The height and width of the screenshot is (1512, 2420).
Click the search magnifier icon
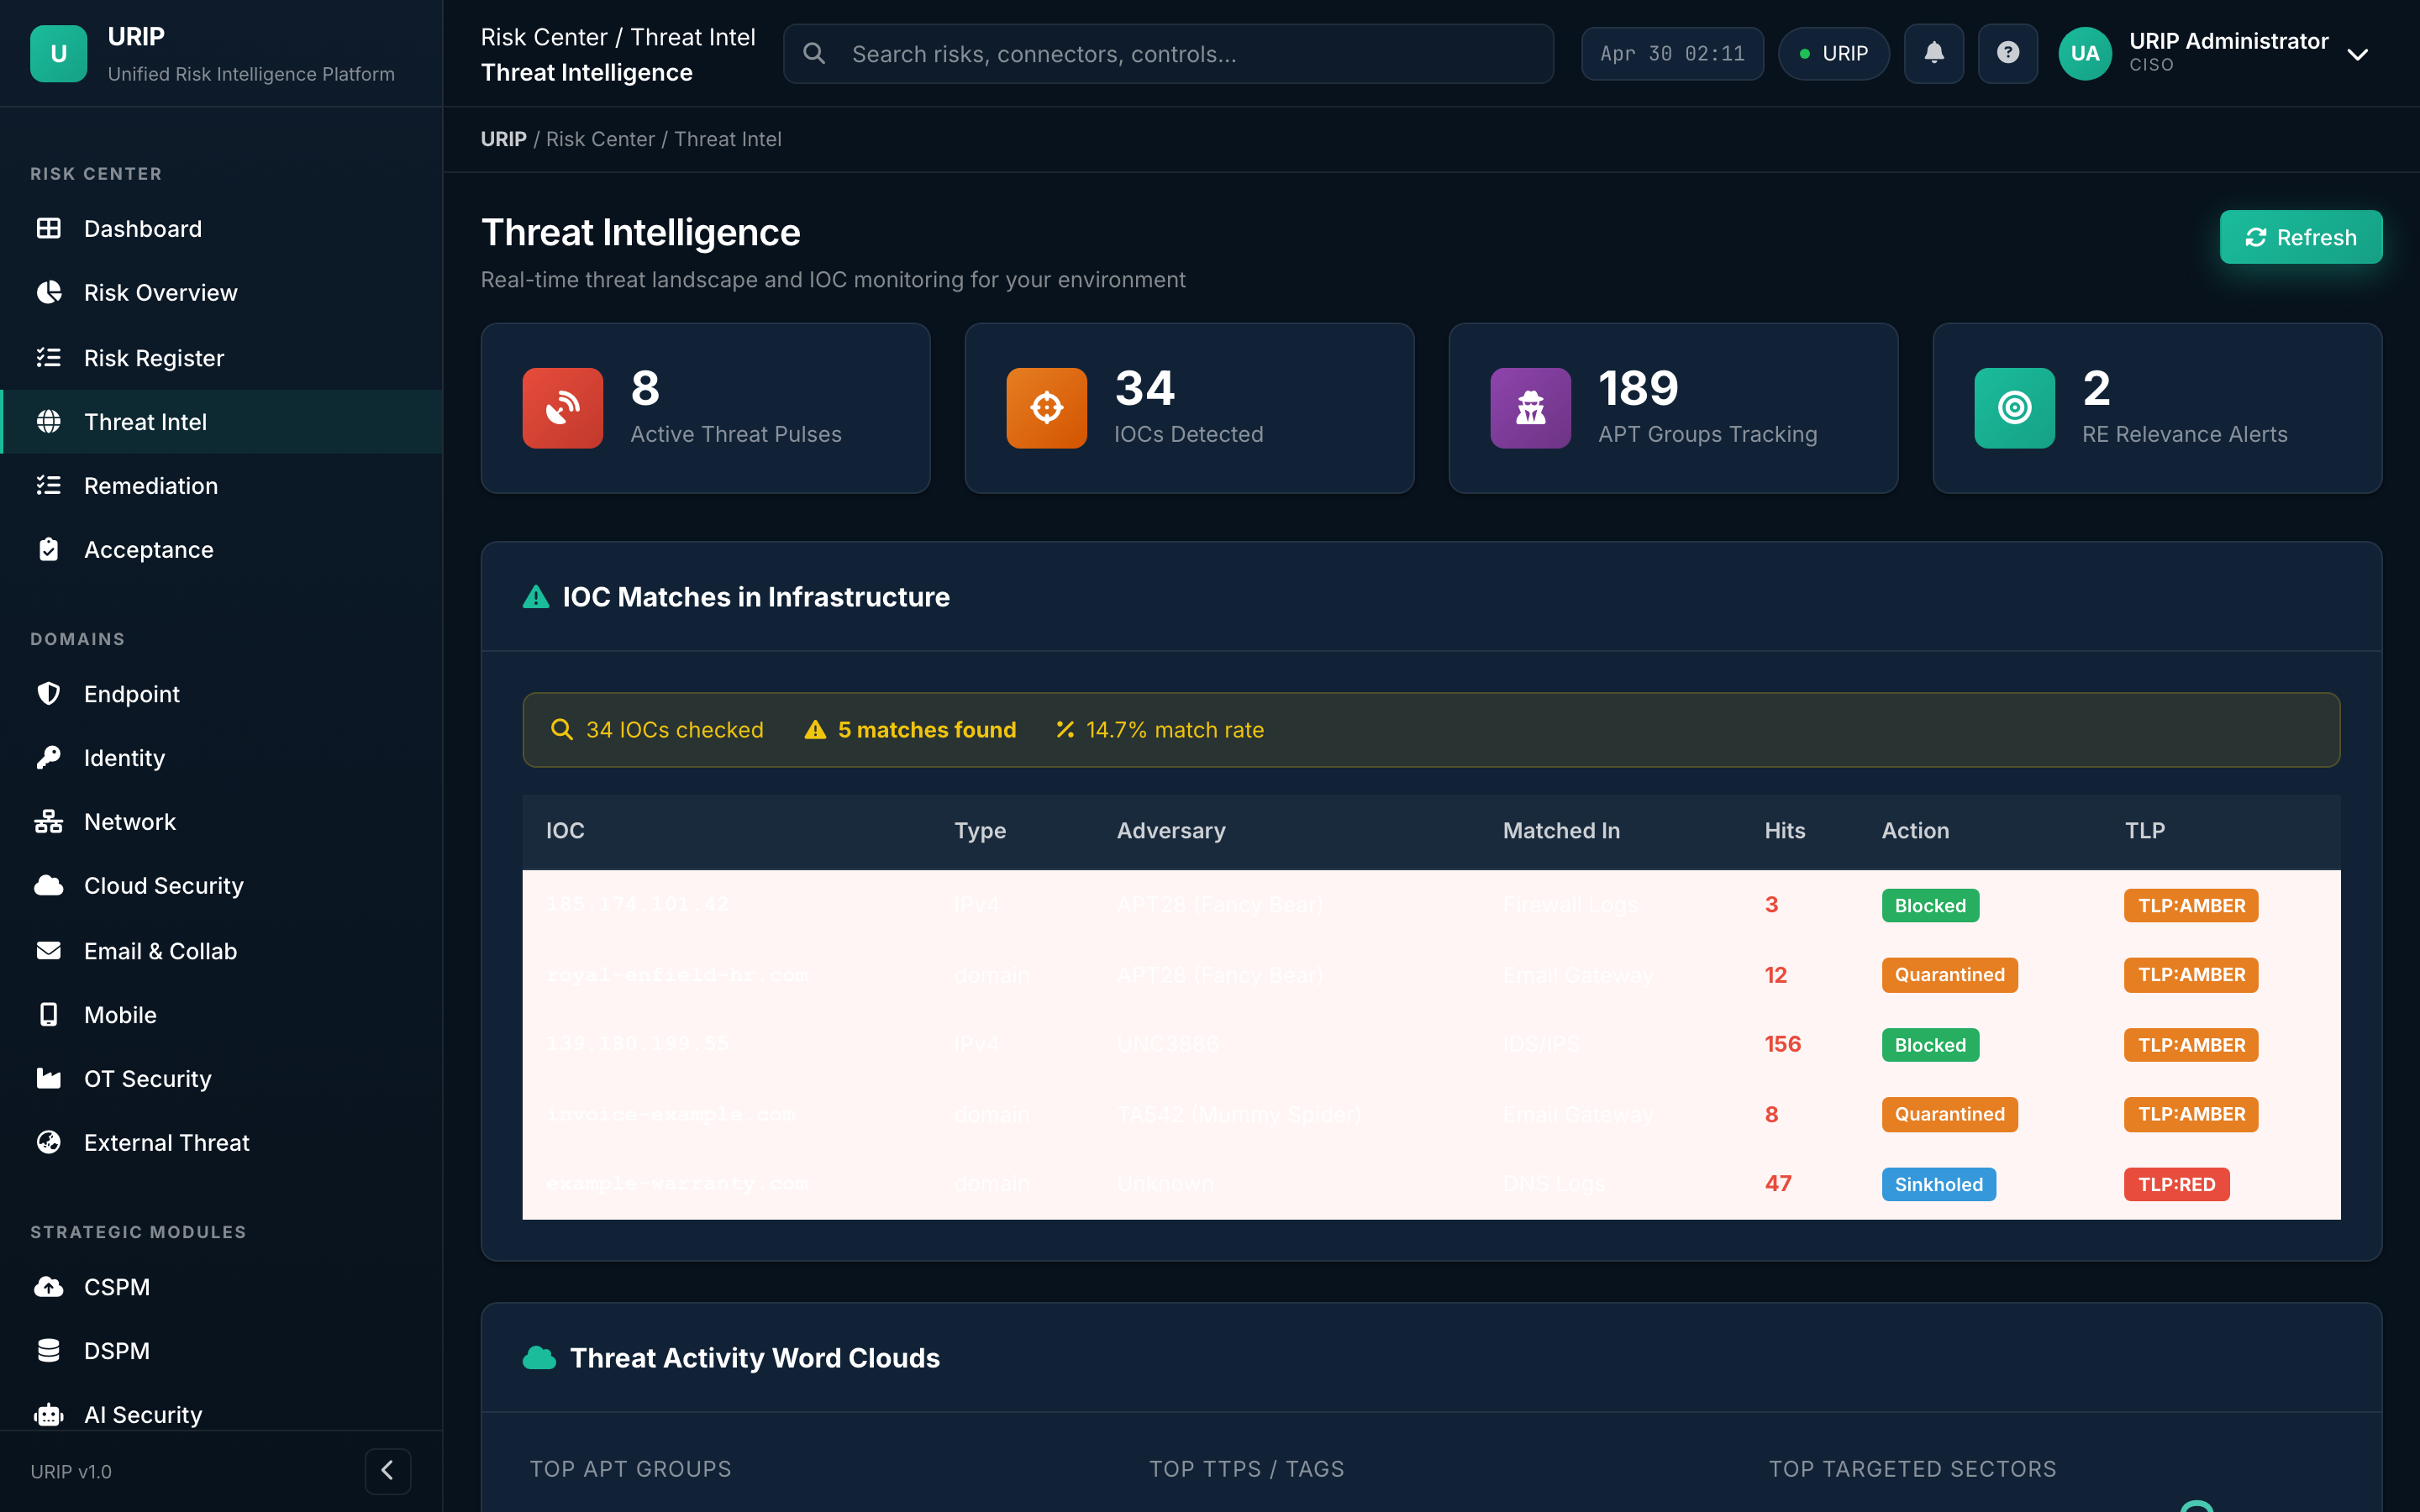[x=814, y=53]
